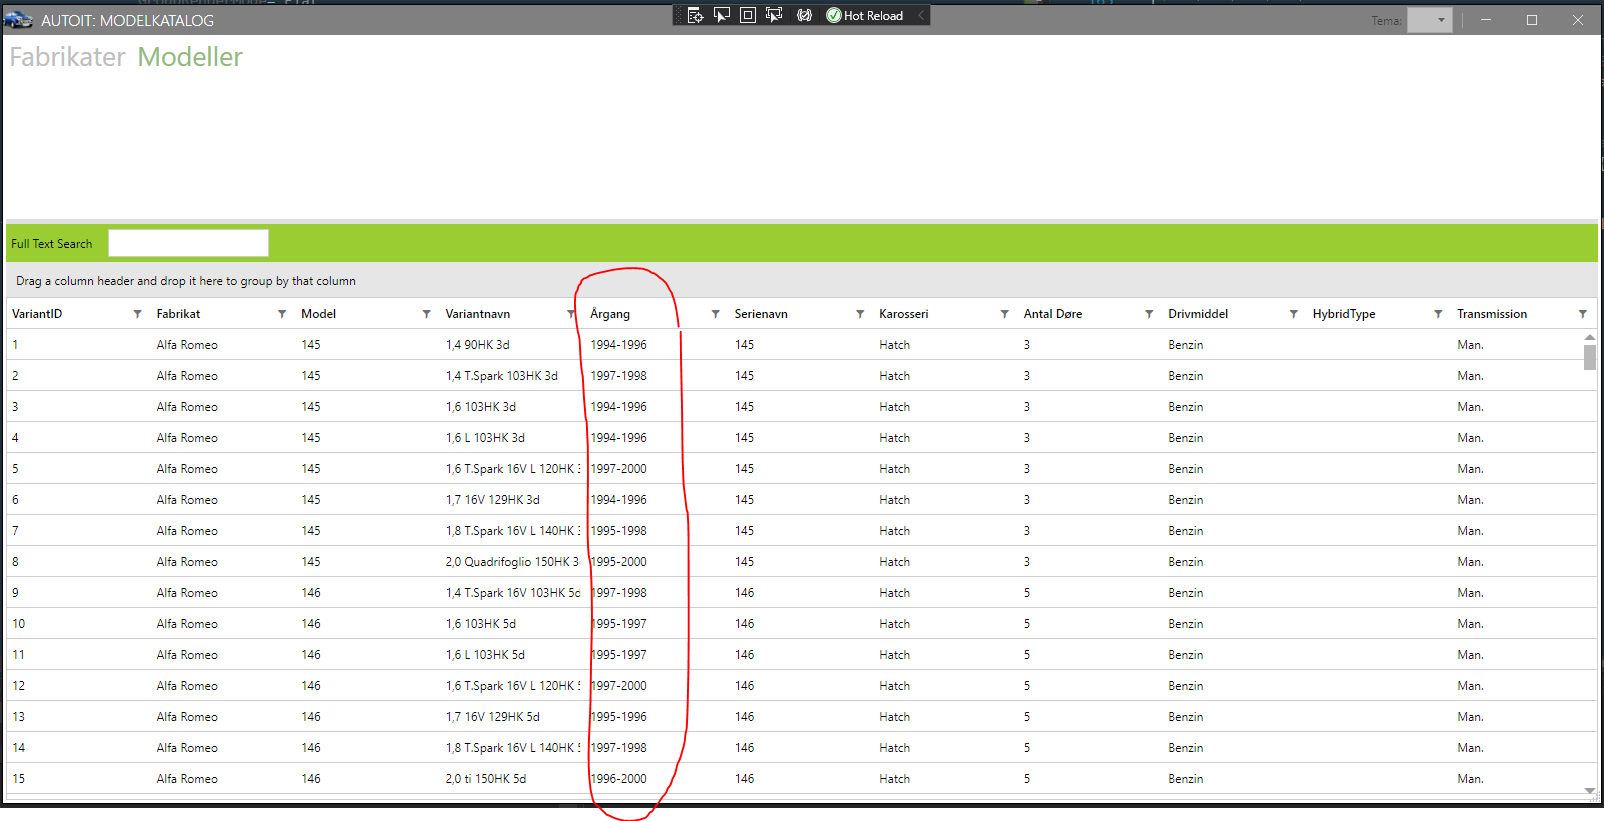Open the filter for the Drivmiddel column

tap(1293, 314)
